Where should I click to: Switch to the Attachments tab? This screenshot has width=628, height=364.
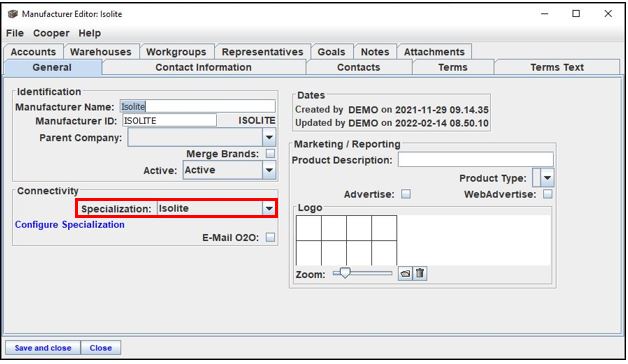click(x=434, y=52)
